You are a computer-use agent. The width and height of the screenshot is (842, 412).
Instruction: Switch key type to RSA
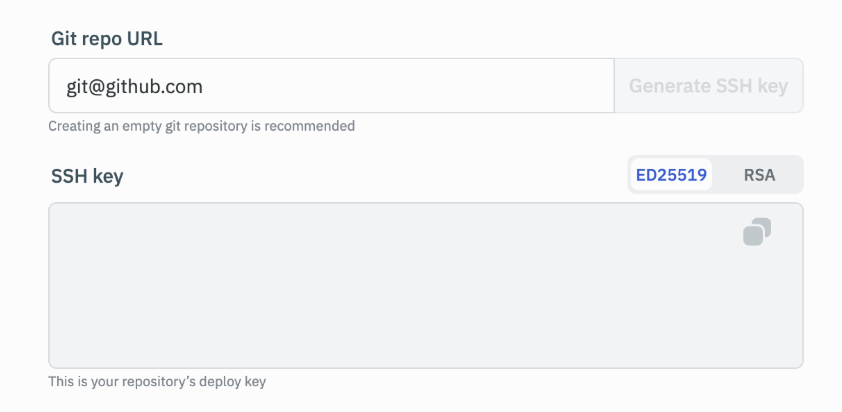tap(759, 175)
